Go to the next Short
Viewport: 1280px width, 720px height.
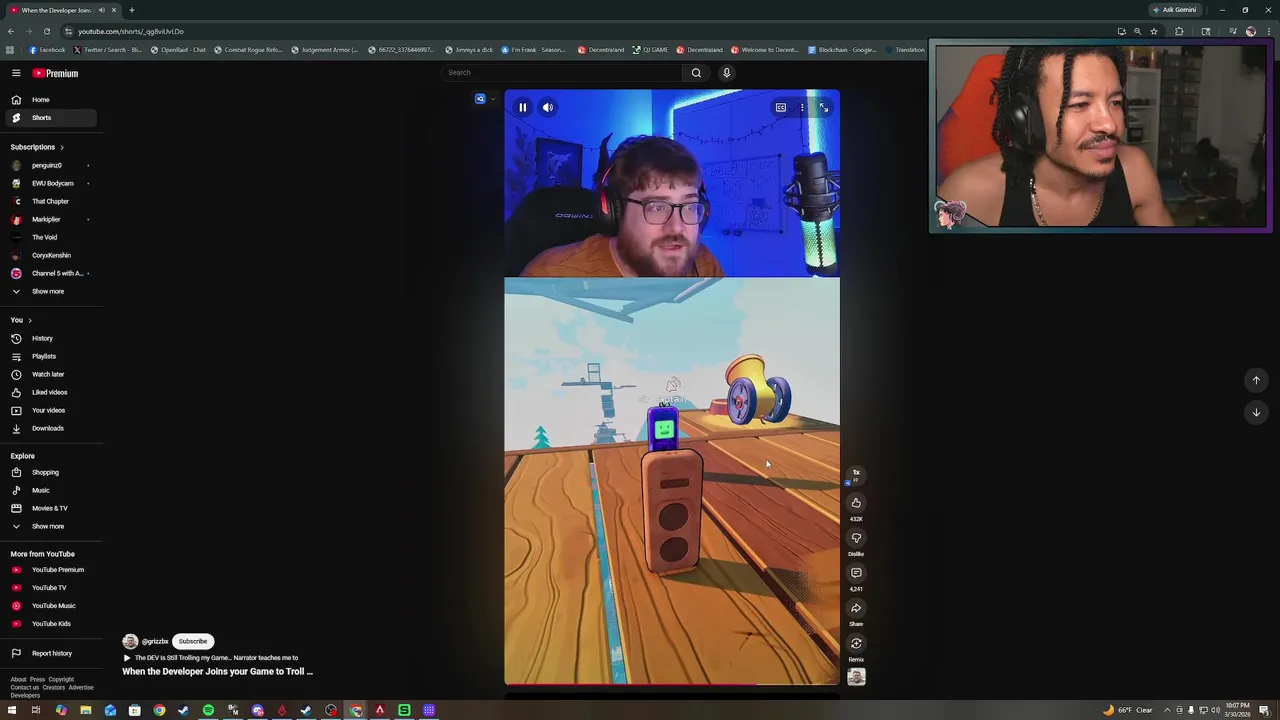click(x=1256, y=412)
